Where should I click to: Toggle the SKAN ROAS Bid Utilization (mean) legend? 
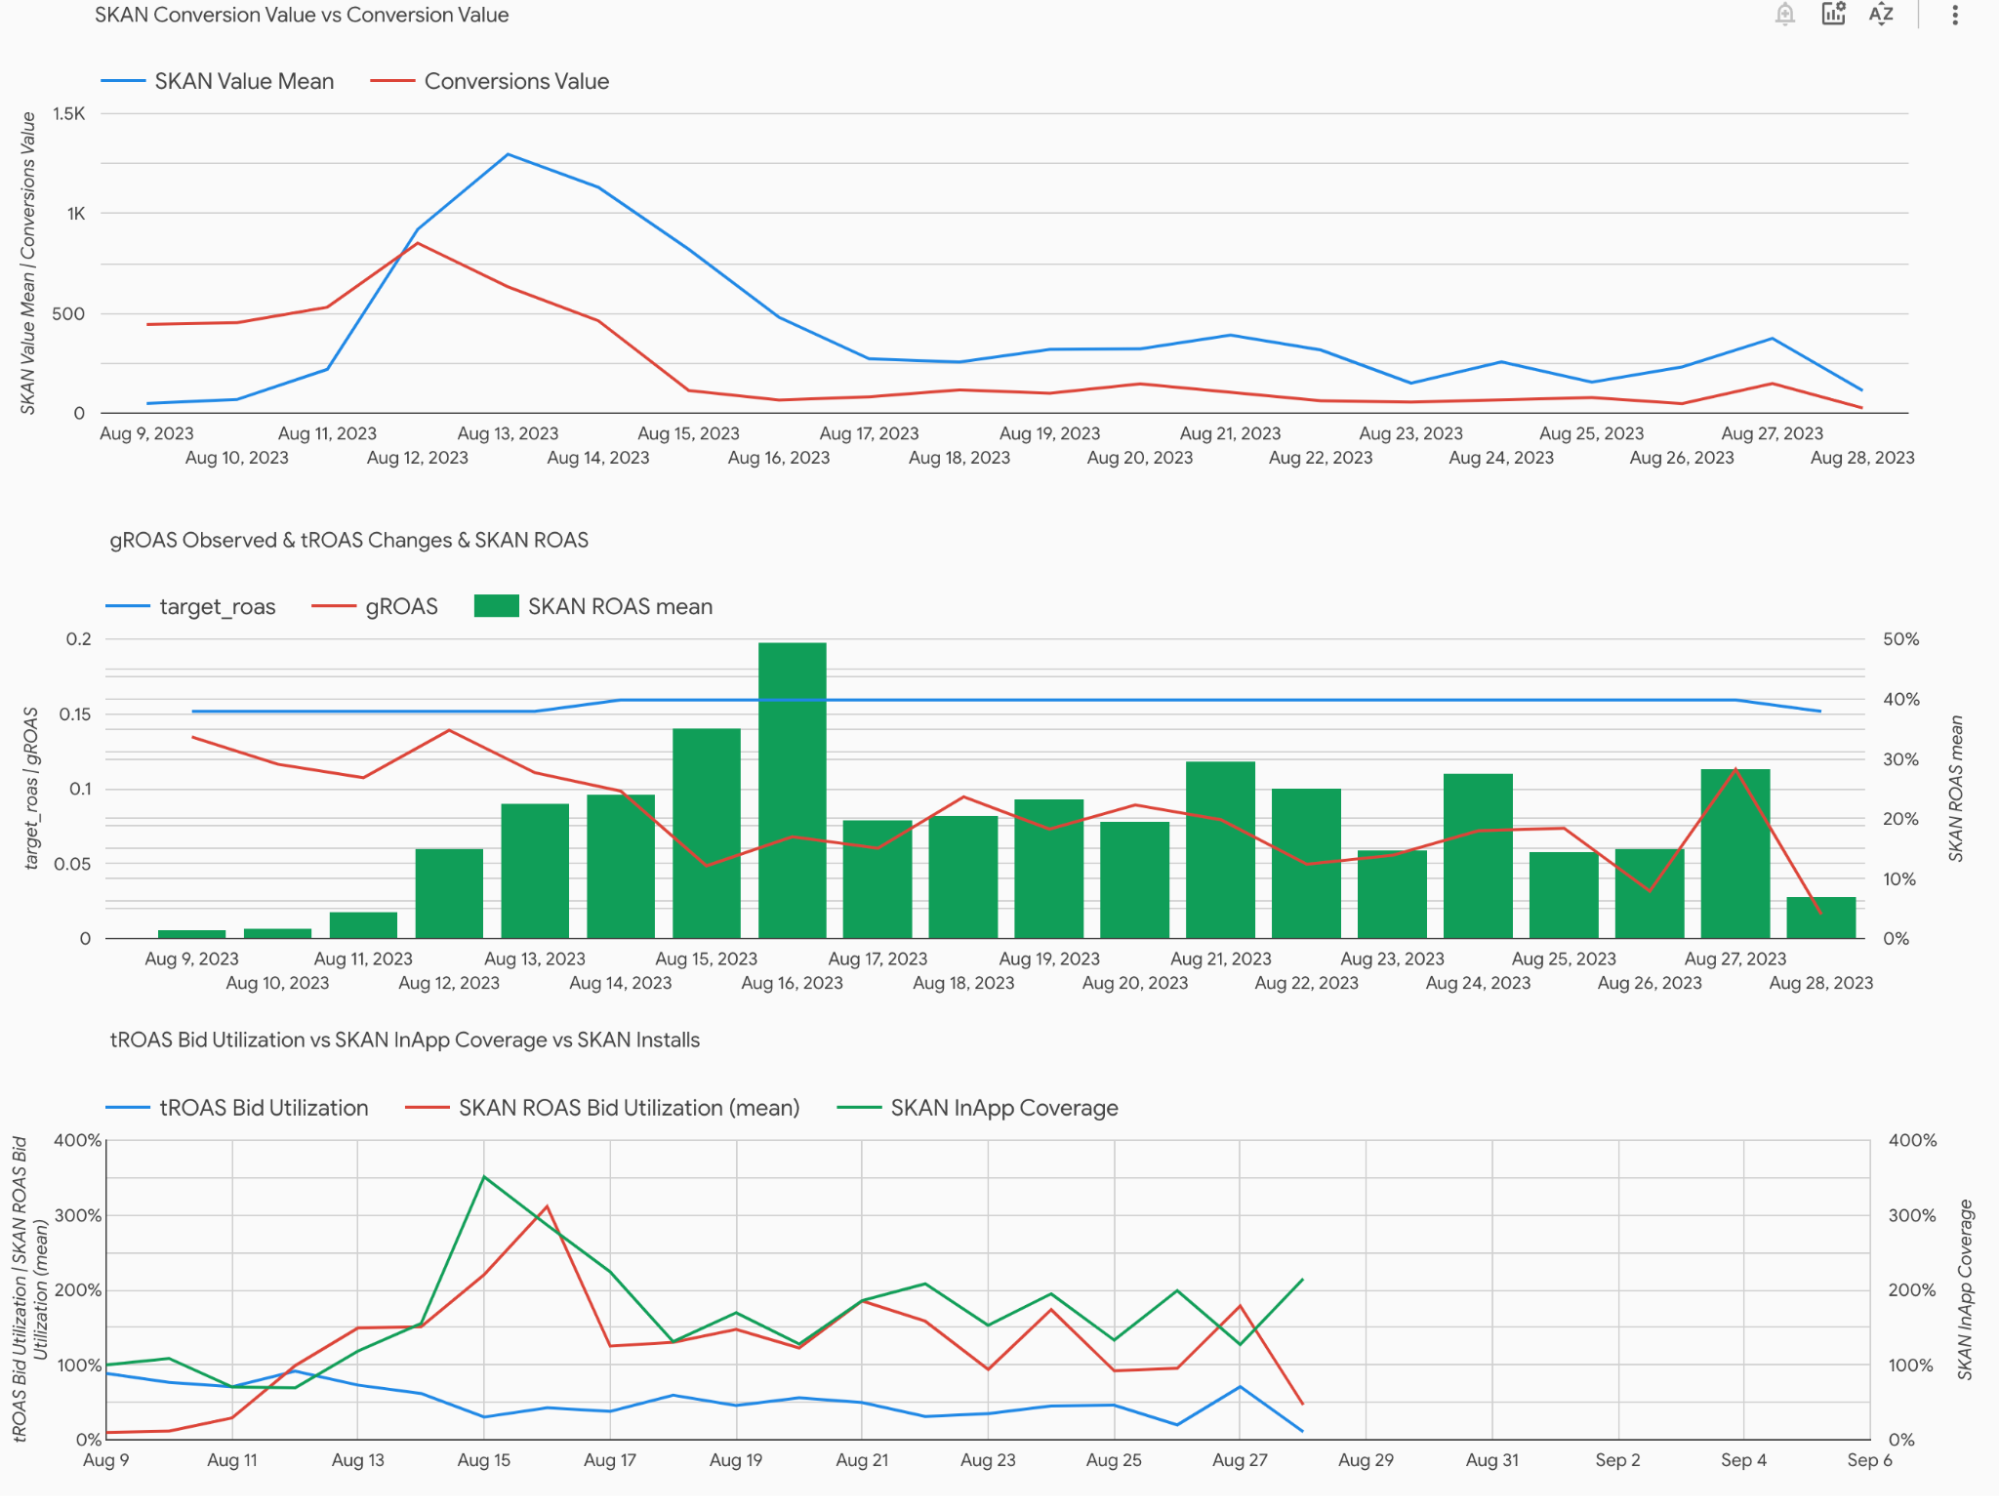coord(628,1108)
